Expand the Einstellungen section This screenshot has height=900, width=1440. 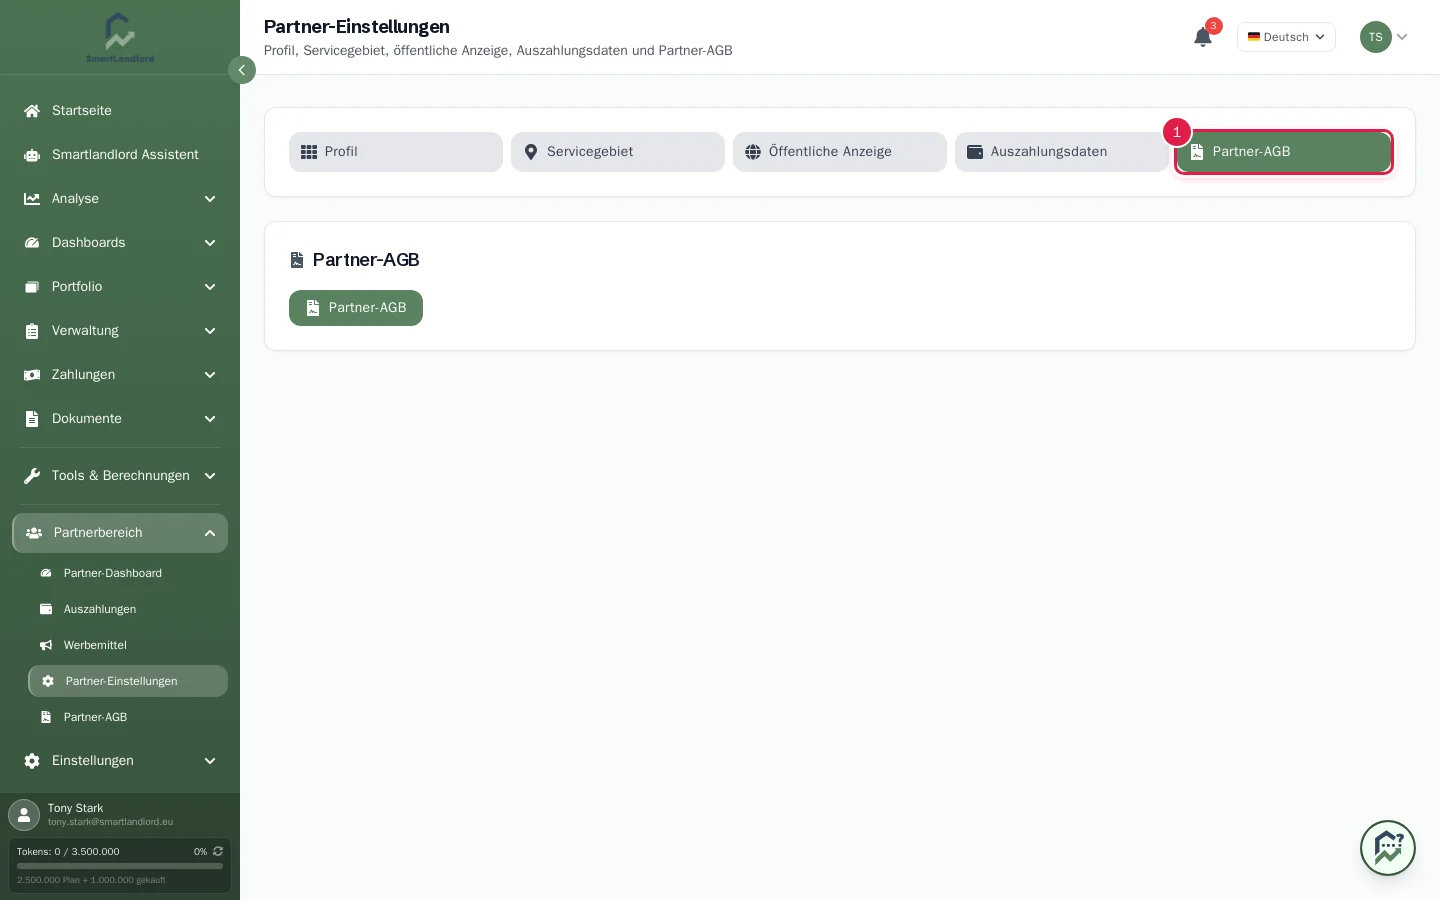[x=120, y=761]
